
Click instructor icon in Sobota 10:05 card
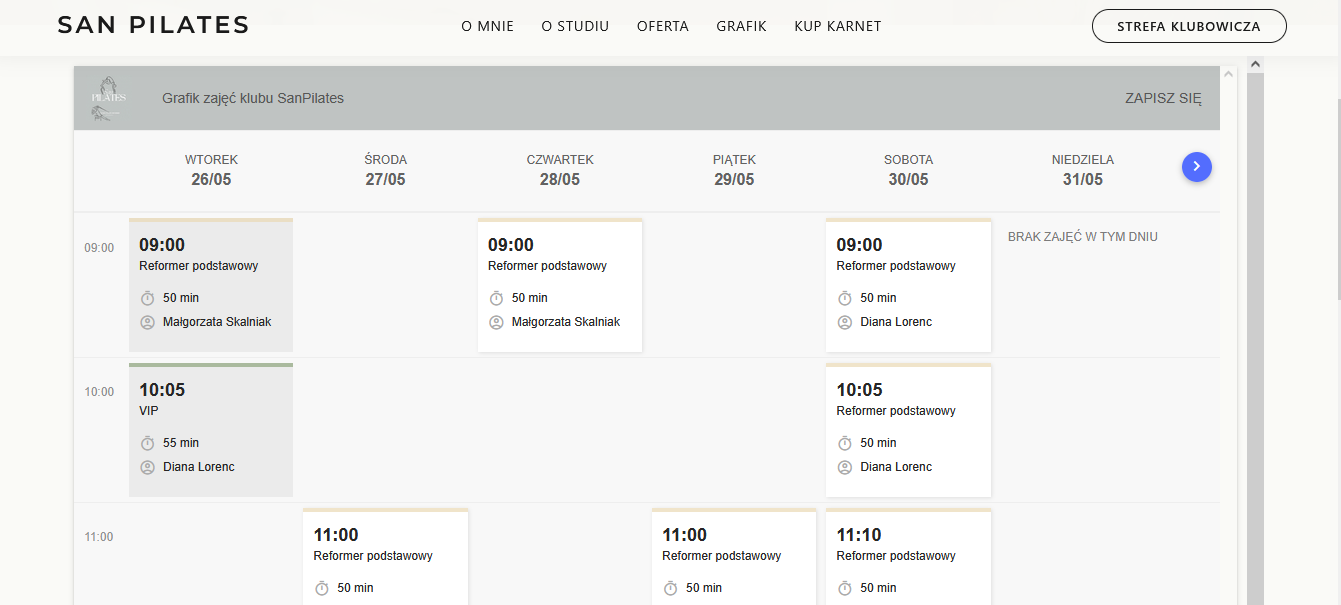point(845,467)
